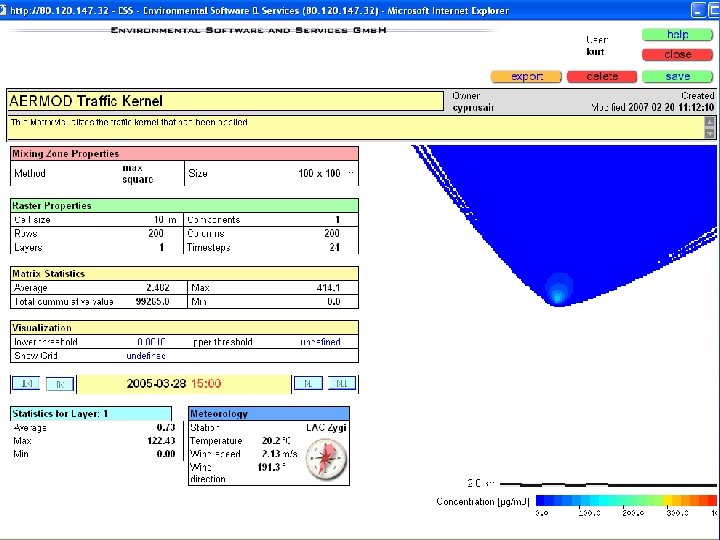This screenshot has height=540, width=720.
Task: Click the concentration color legend bar
Action: [x=626, y=501]
